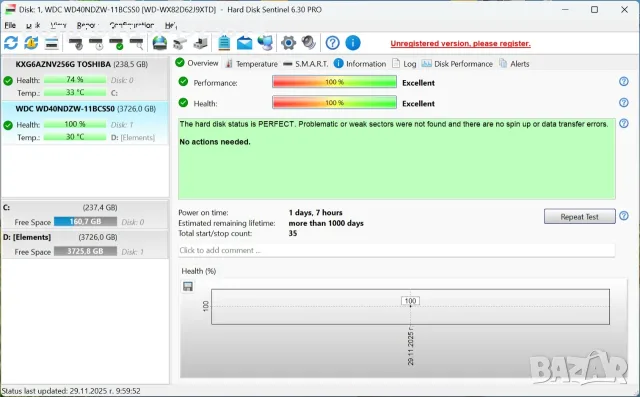
Task: Open the Help menu
Action: coord(170,25)
